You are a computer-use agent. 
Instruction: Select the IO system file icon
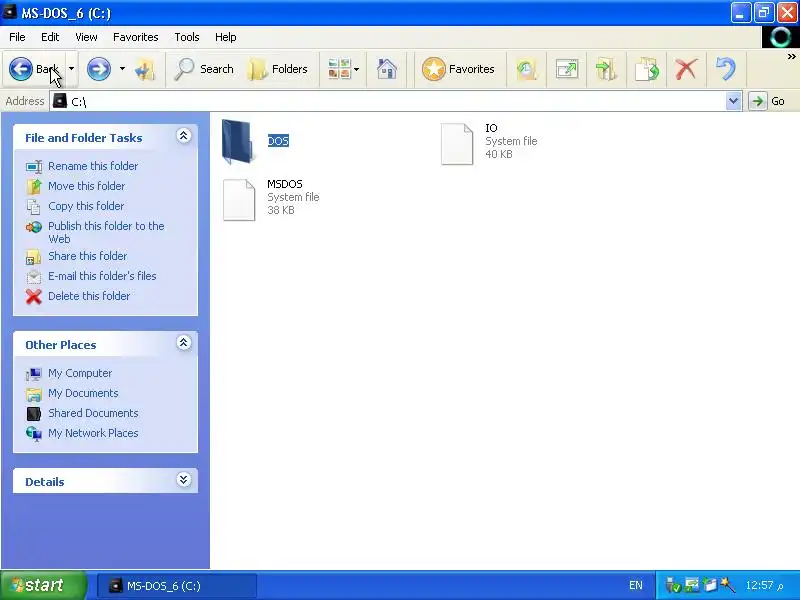[457, 144]
